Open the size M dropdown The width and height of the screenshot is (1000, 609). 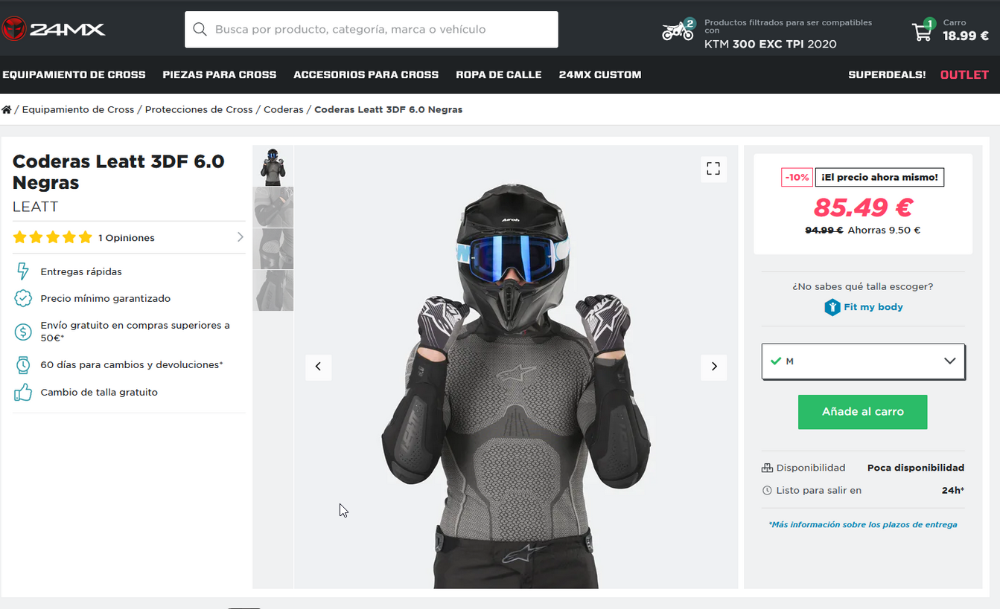pos(863,362)
